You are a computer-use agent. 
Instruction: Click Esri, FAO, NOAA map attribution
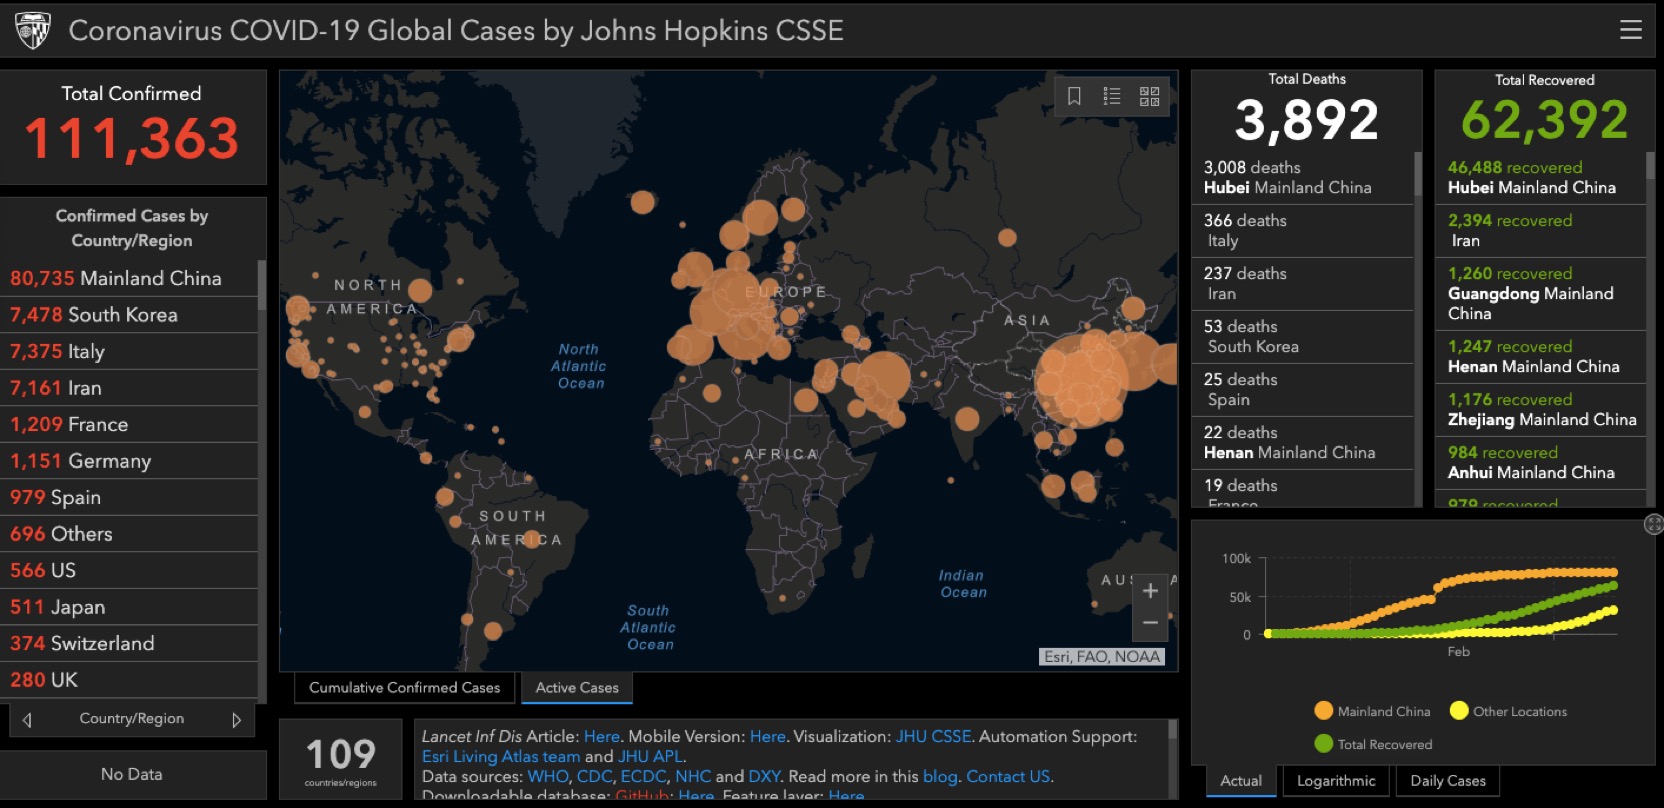click(x=1102, y=657)
